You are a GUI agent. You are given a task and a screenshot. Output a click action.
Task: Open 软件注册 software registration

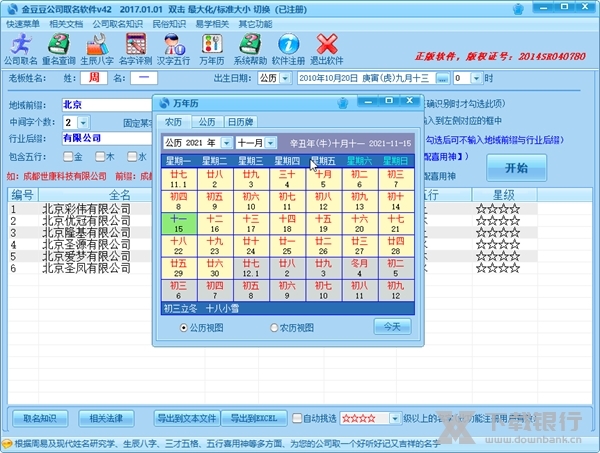pyautogui.click(x=288, y=49)
